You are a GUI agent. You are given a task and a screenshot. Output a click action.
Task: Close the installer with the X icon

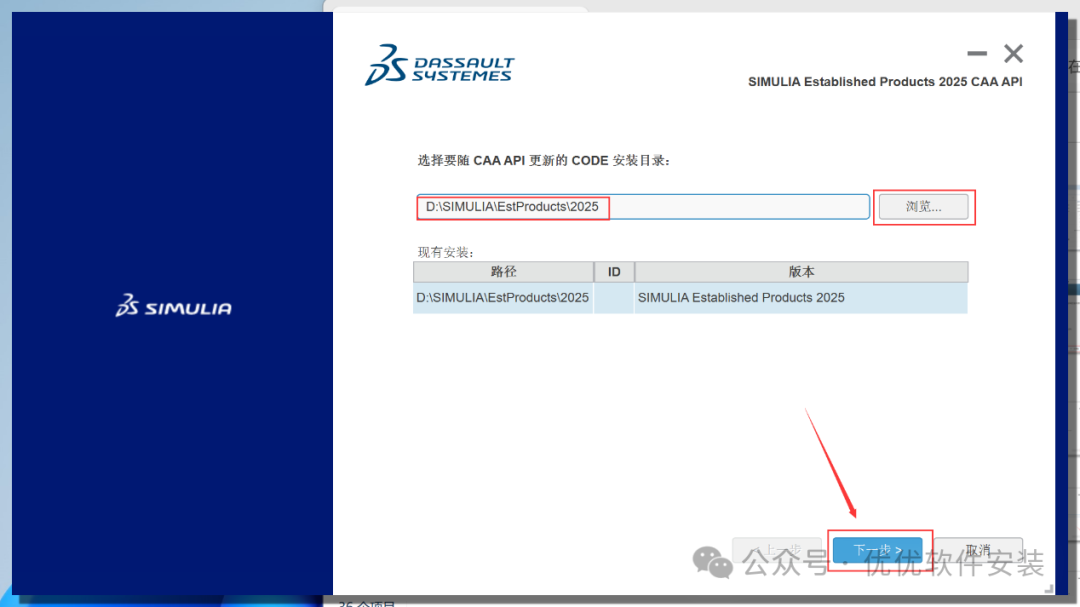click(1013, 54)
